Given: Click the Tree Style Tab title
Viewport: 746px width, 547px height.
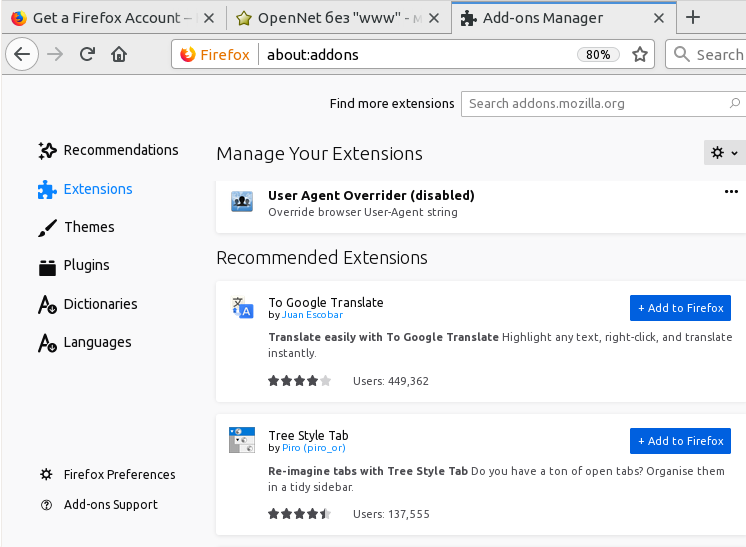Looking at the screenshot, I should 308,436.
